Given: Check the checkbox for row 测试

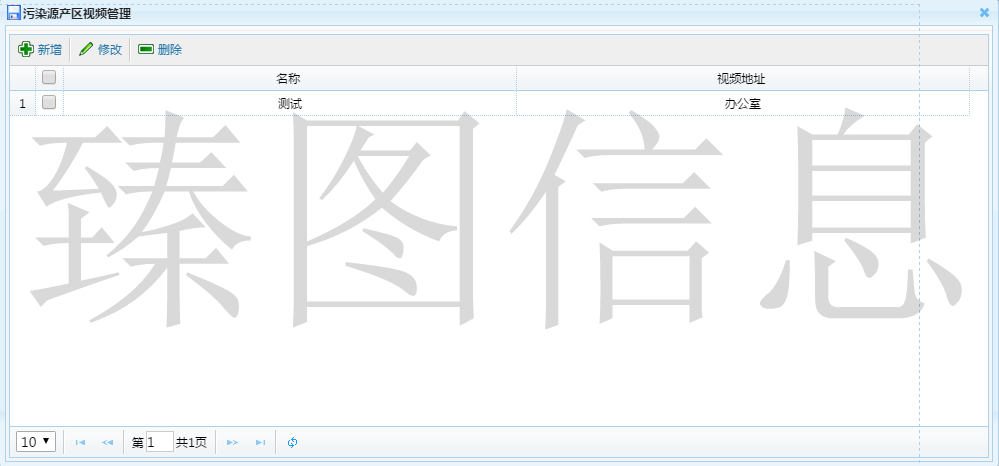Looking at the screenshot, I should coord(49,103).
